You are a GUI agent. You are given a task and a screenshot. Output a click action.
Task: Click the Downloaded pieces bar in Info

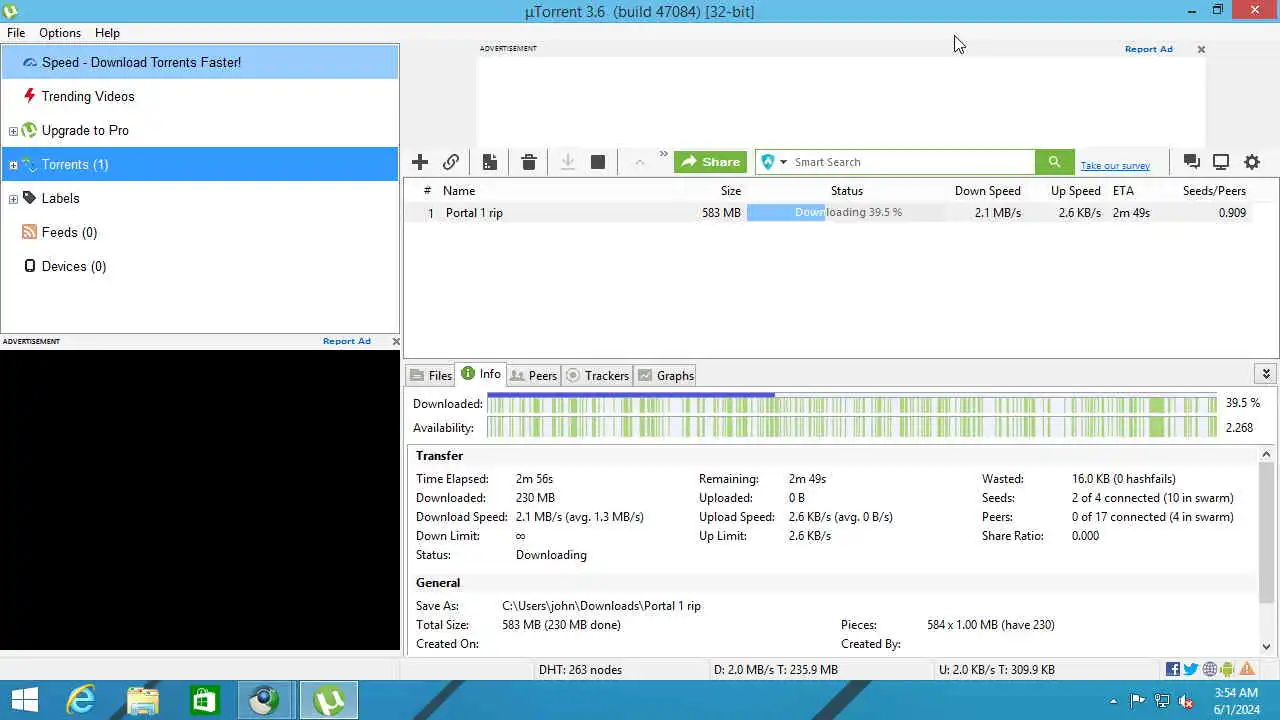[x=852, y=403]
